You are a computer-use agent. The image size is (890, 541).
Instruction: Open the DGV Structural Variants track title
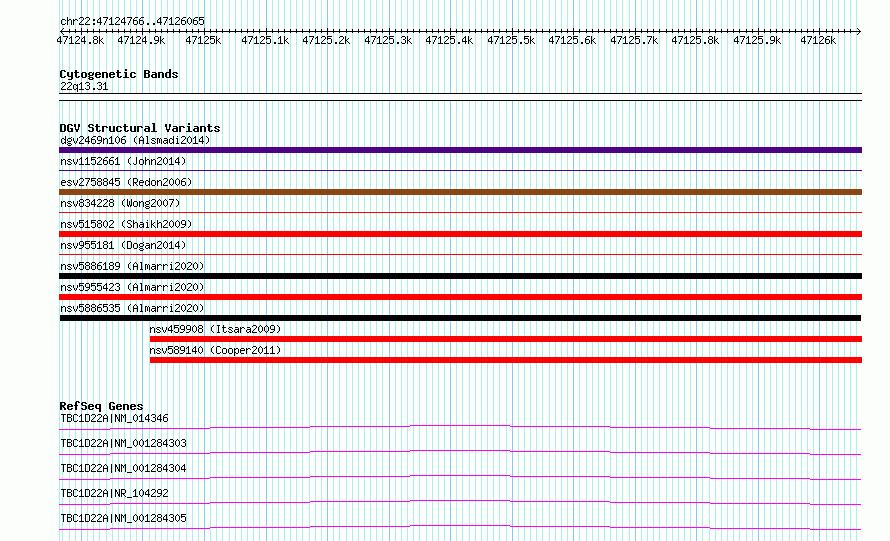(140, 128)
